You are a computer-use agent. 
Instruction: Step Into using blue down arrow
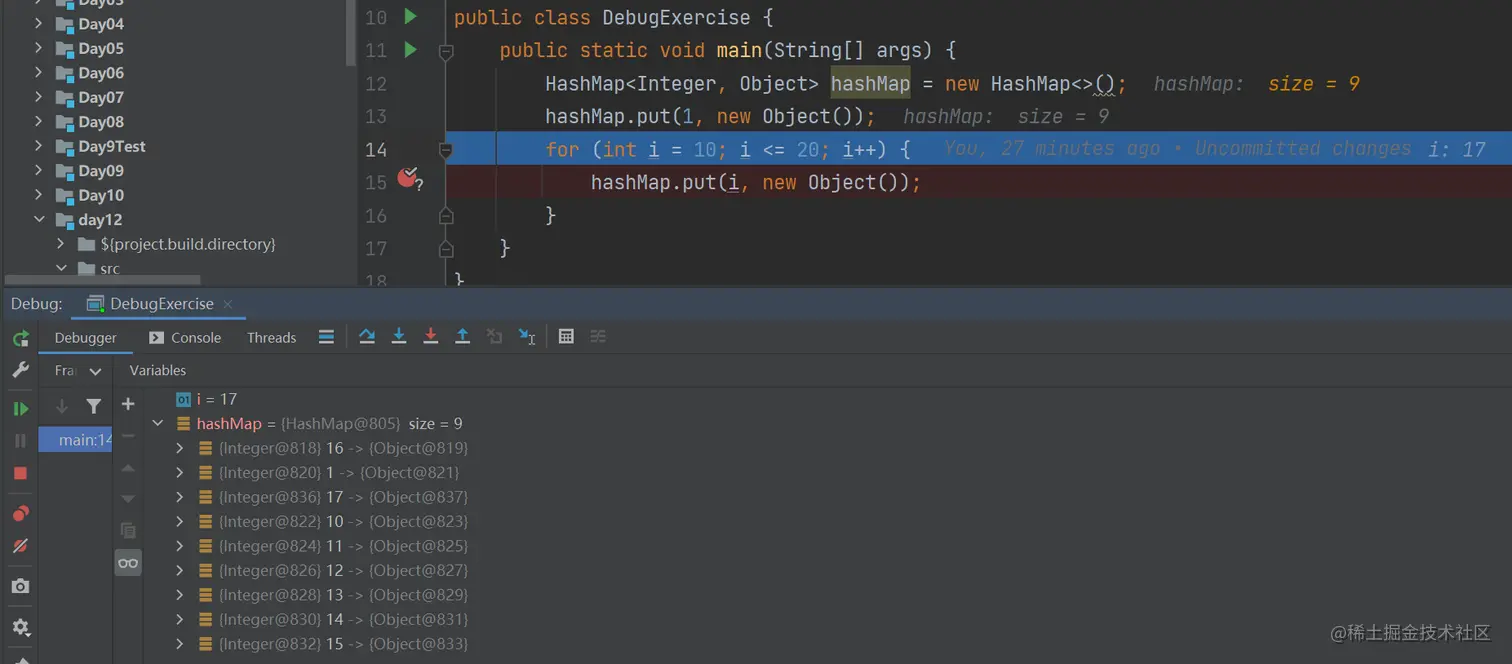(399, 337)
